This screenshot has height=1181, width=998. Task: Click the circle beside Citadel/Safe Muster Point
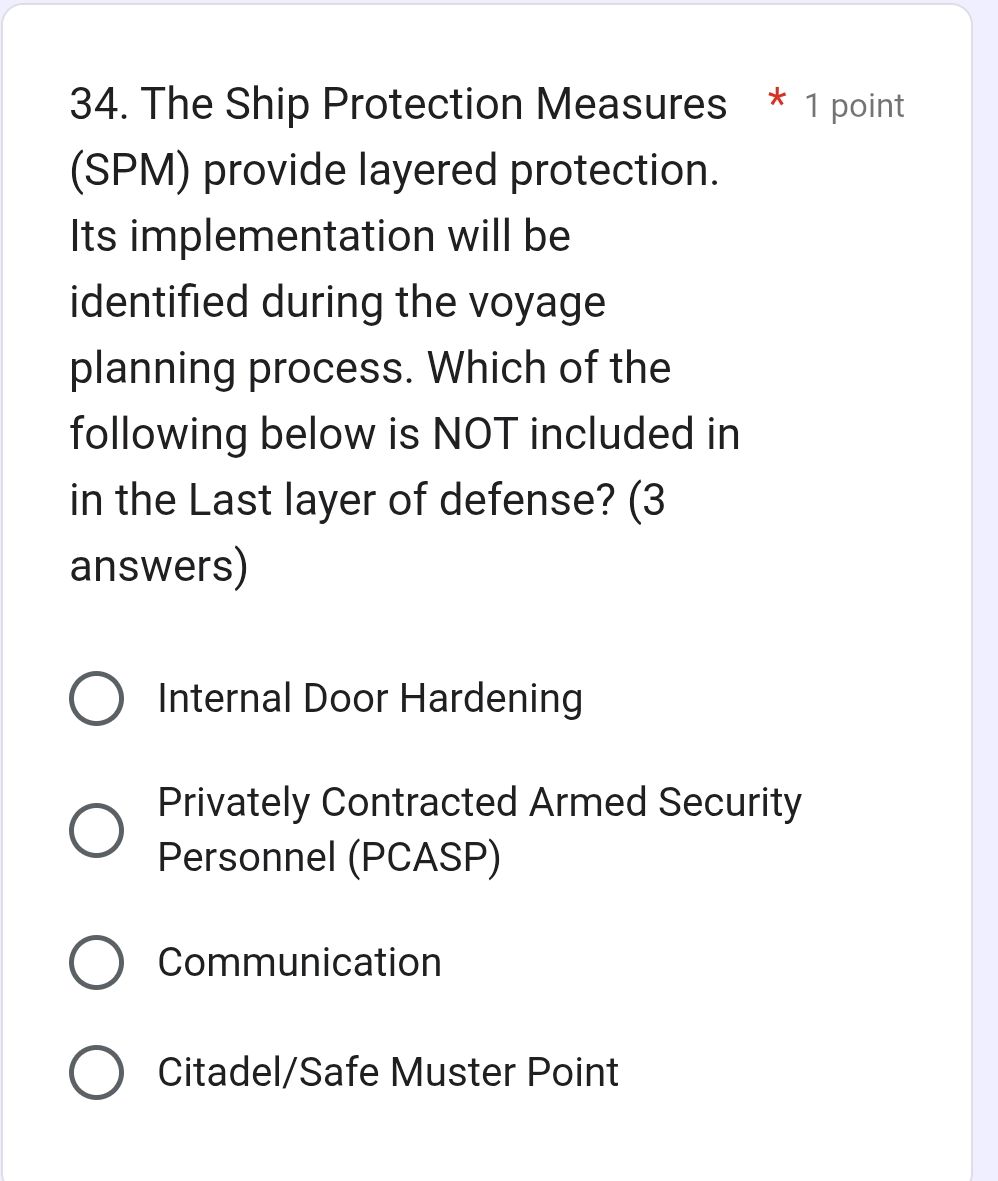(x=97, y=1071)
